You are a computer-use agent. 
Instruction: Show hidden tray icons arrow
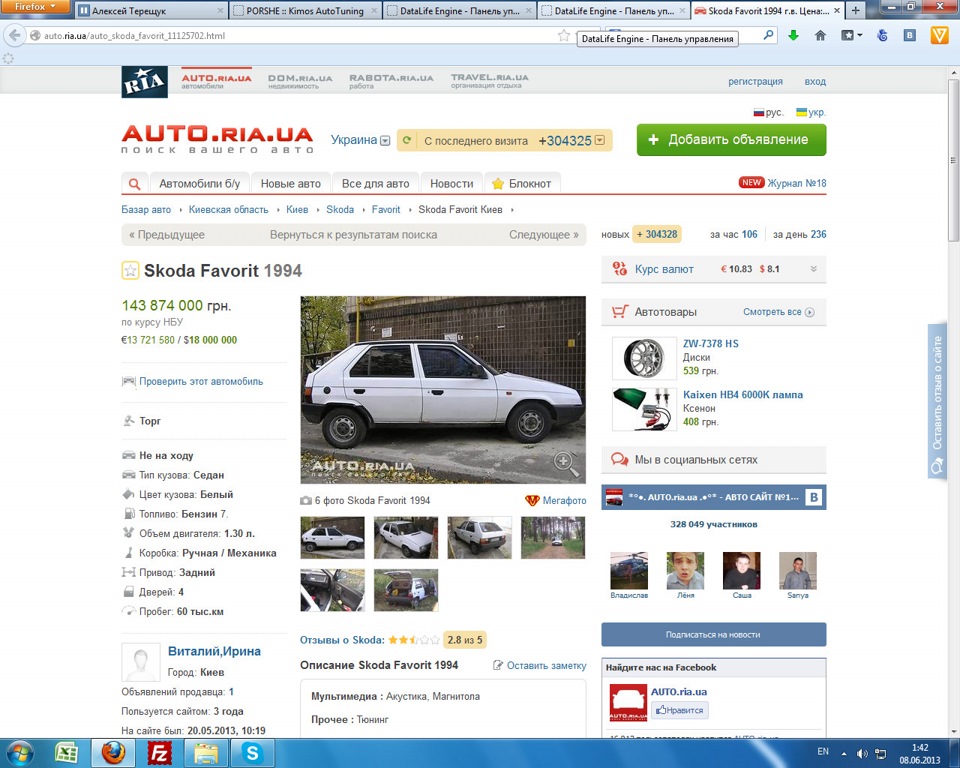point(844,754)
